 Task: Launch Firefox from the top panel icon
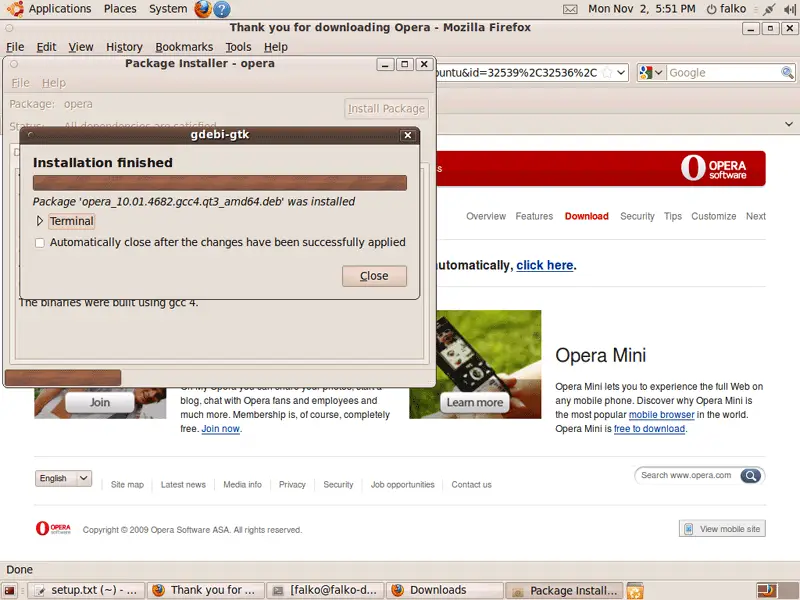(203, 9)
